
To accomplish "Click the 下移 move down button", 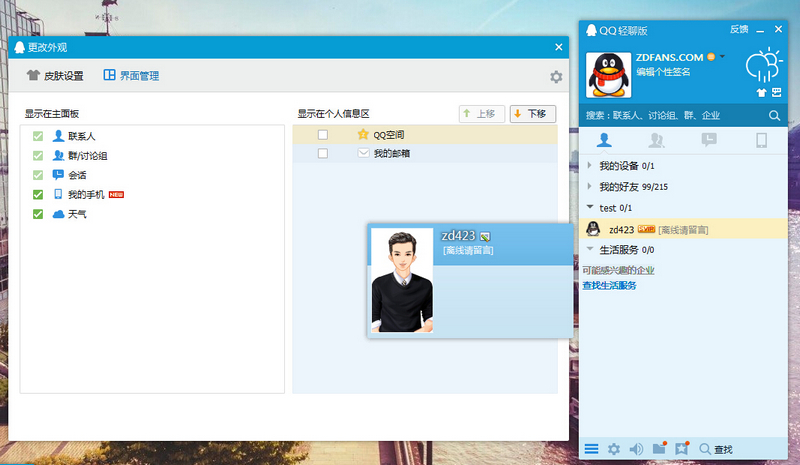I will click(x=532, y=114).
